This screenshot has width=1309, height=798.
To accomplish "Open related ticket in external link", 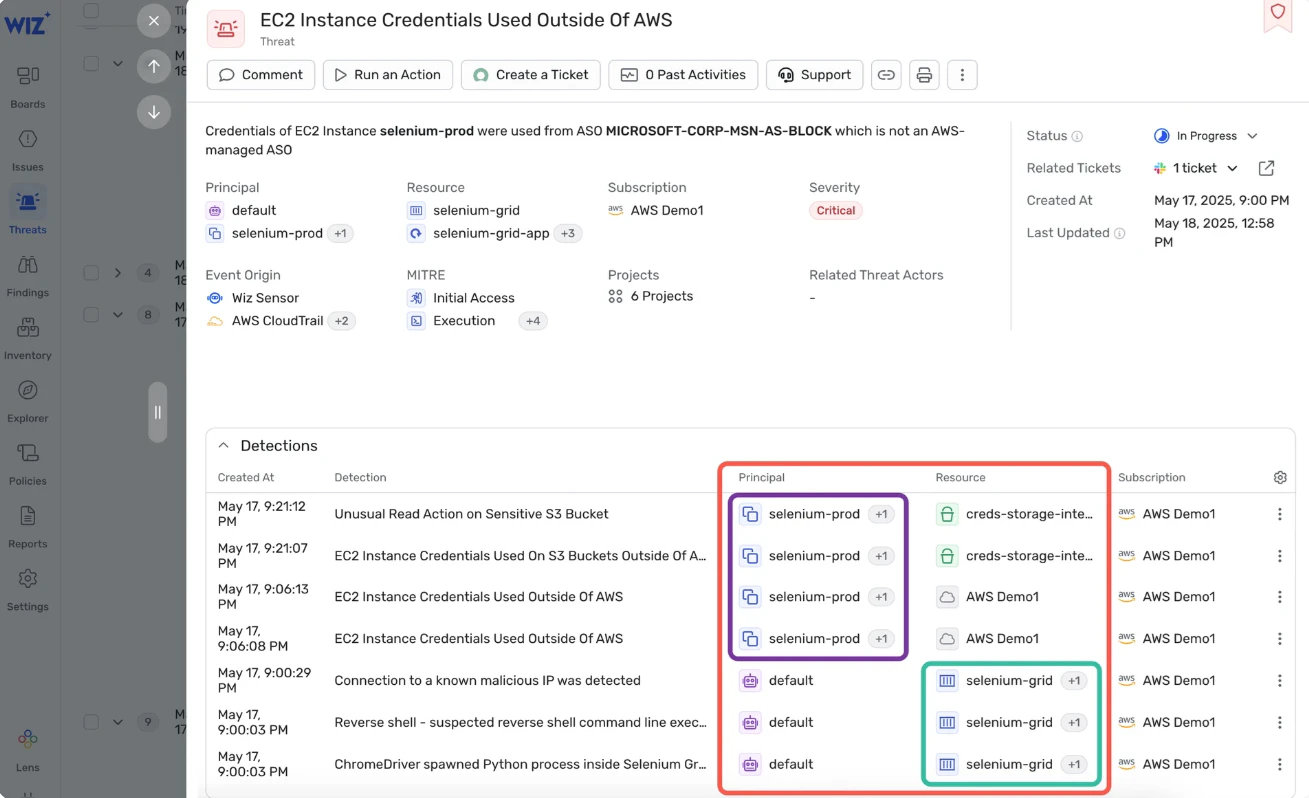I will [1266, 168].
